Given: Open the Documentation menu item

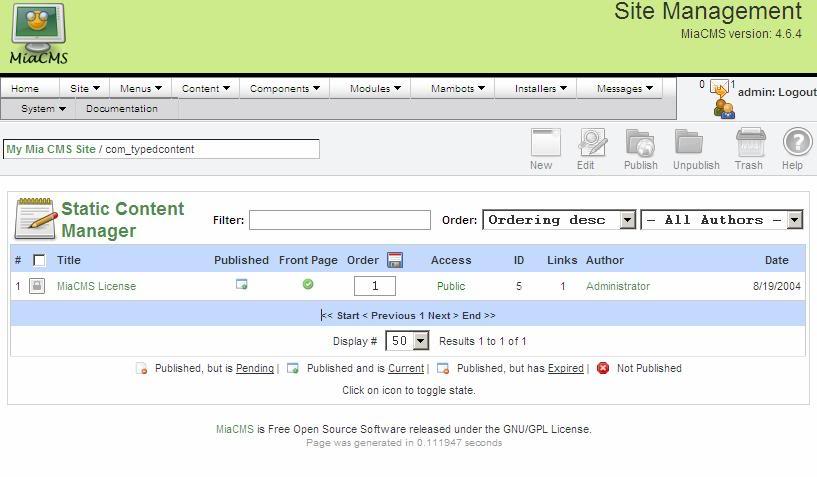Looking at the screenshot, I should (x=121, y=108).
